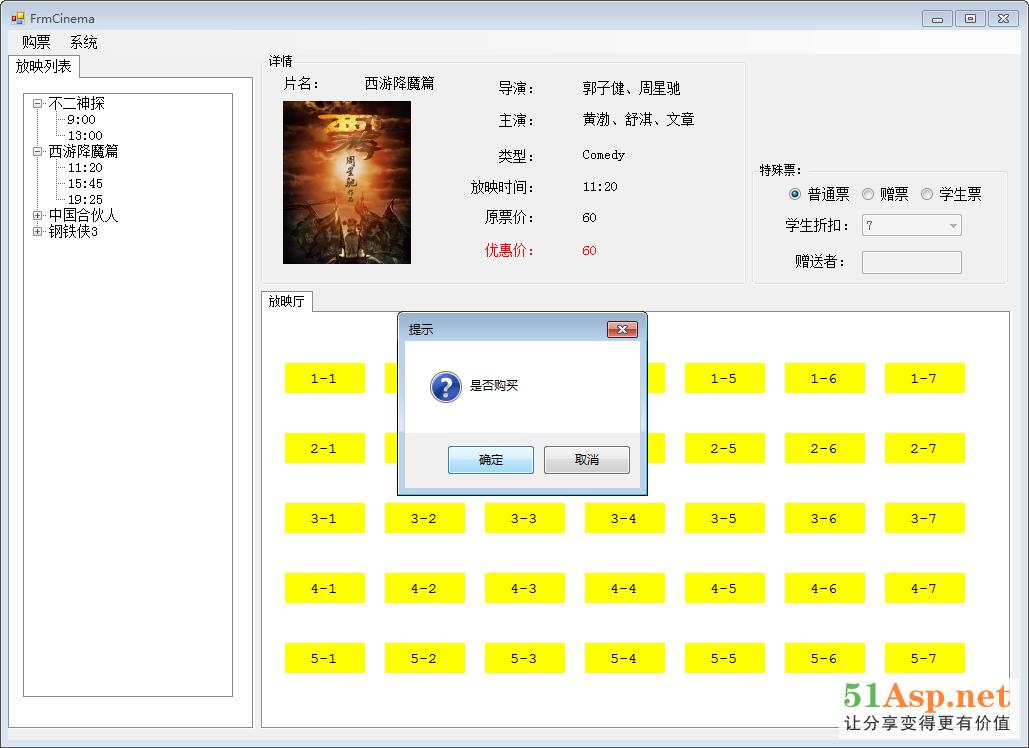Image resolution: width=1029 pixels, height=748 pixels.
Task: Click seat 5-6
Action: point(824,658)
